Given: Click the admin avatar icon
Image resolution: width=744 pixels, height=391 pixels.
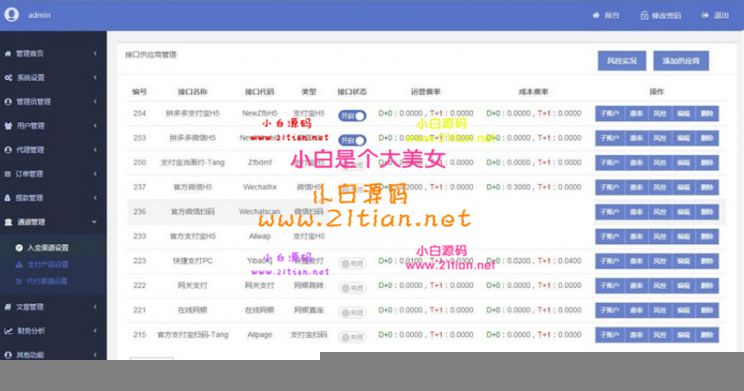Looking at the screenshot, I should point(11,15).
